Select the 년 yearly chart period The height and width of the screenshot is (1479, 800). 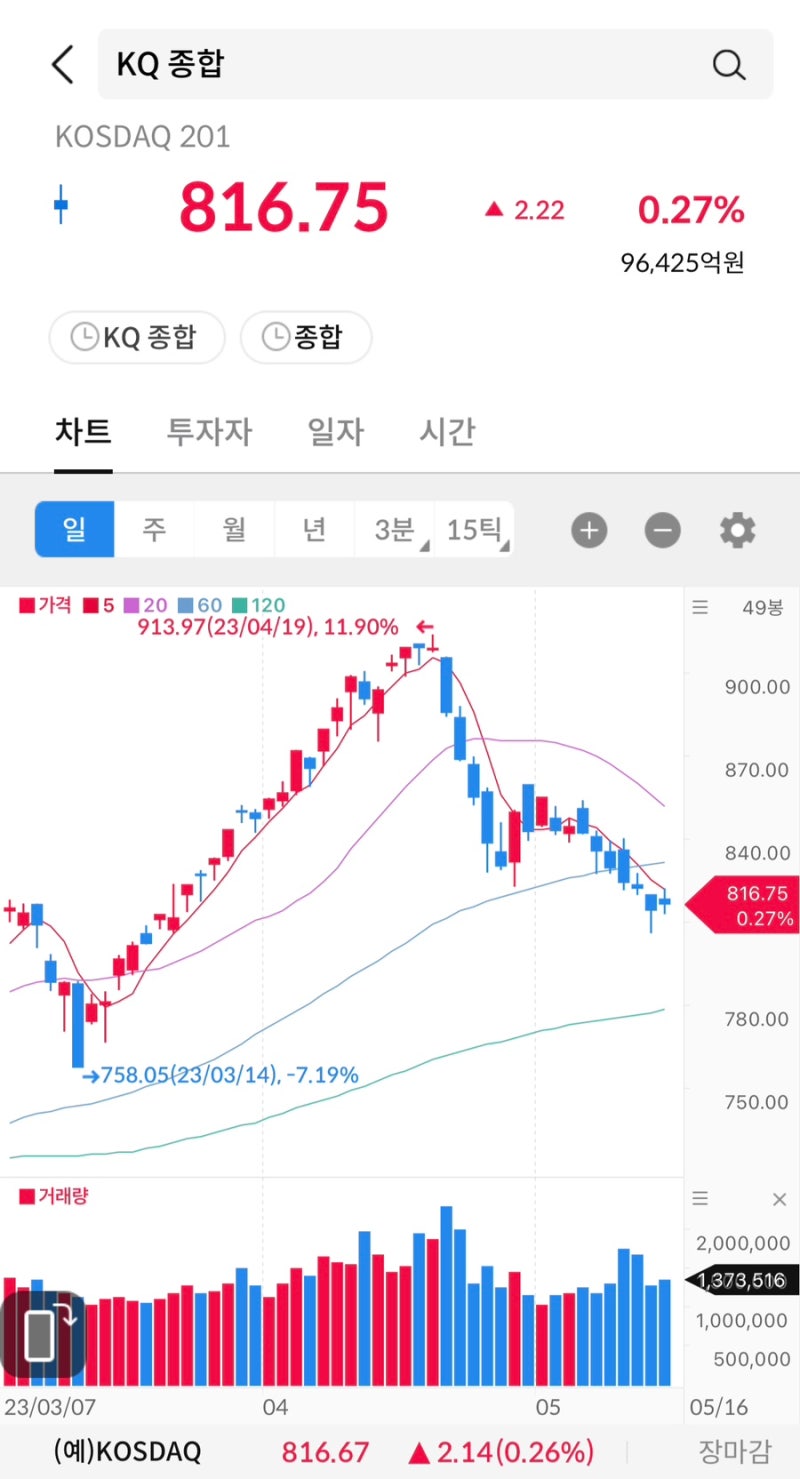(314, 530)
